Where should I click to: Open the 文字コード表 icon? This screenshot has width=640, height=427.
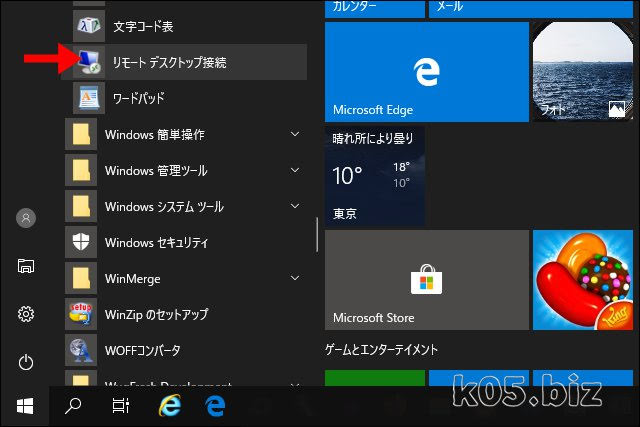coord(89,26)
